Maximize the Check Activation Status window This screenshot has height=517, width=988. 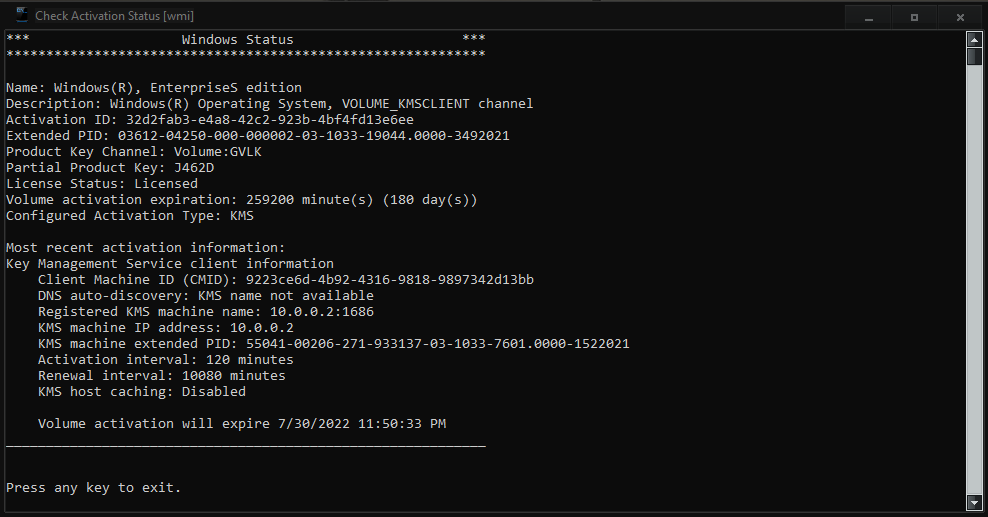914,18
